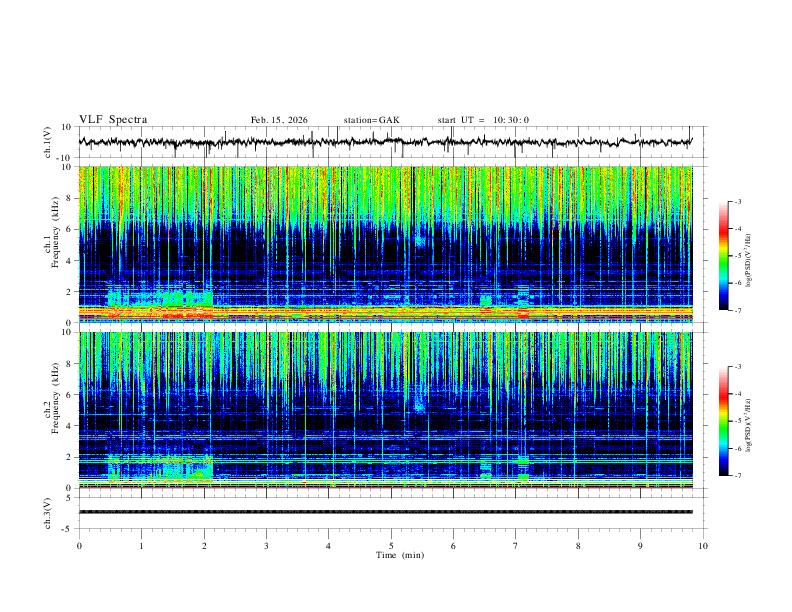Click the log(PSD) label beside ch.2 color bar
Screen dimensions: 792x612
(x=749, y=426)
